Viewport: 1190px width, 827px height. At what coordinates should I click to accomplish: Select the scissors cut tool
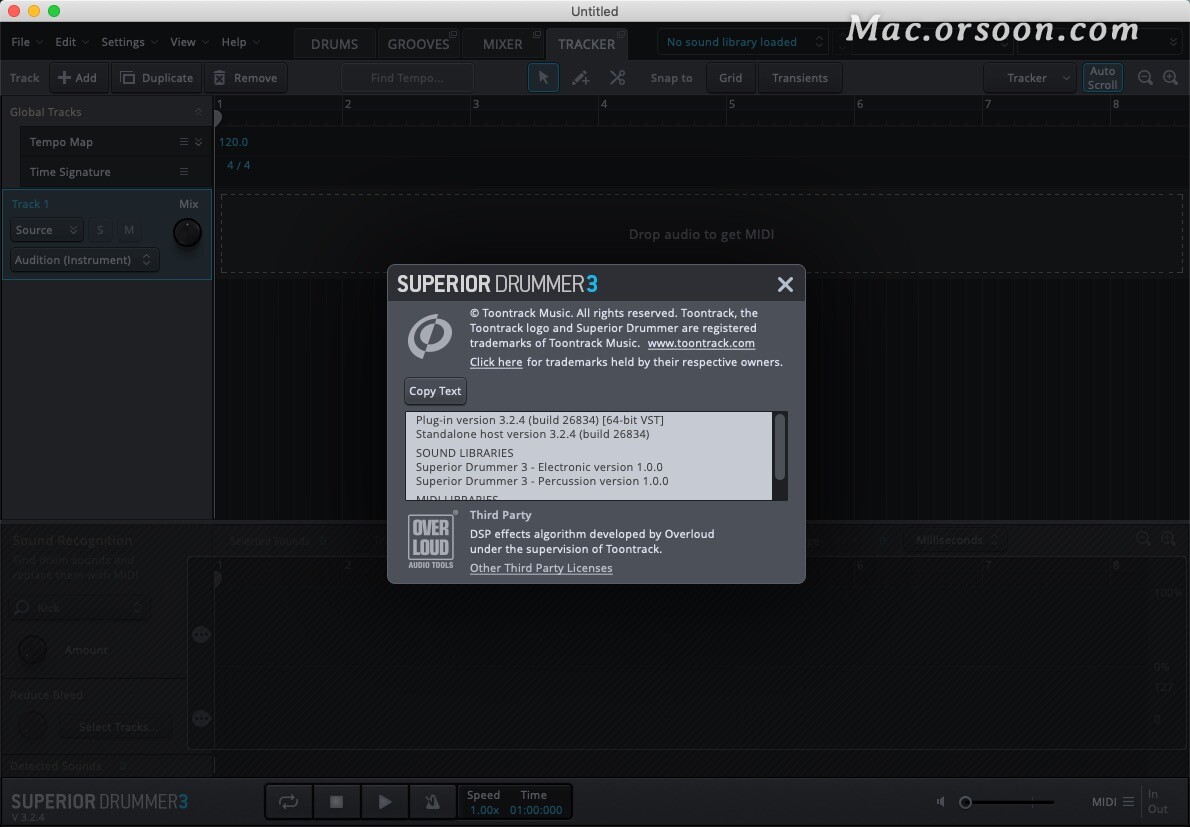(x=617, y=77)
